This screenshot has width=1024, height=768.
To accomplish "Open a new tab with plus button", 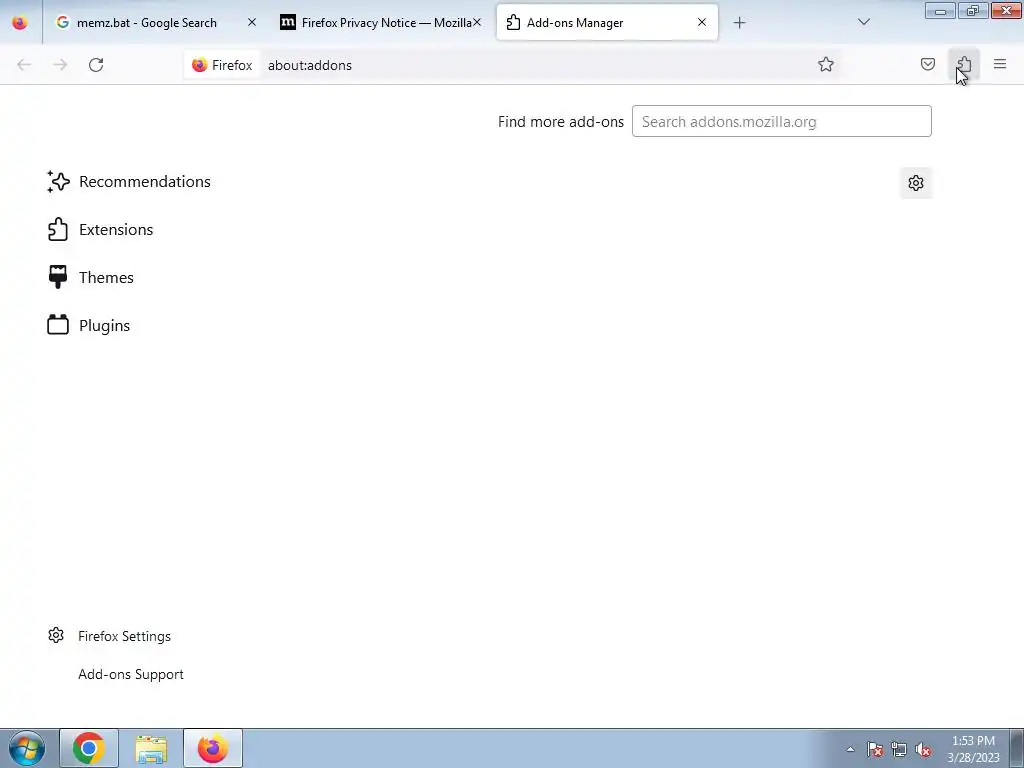I will coord(739,23).
